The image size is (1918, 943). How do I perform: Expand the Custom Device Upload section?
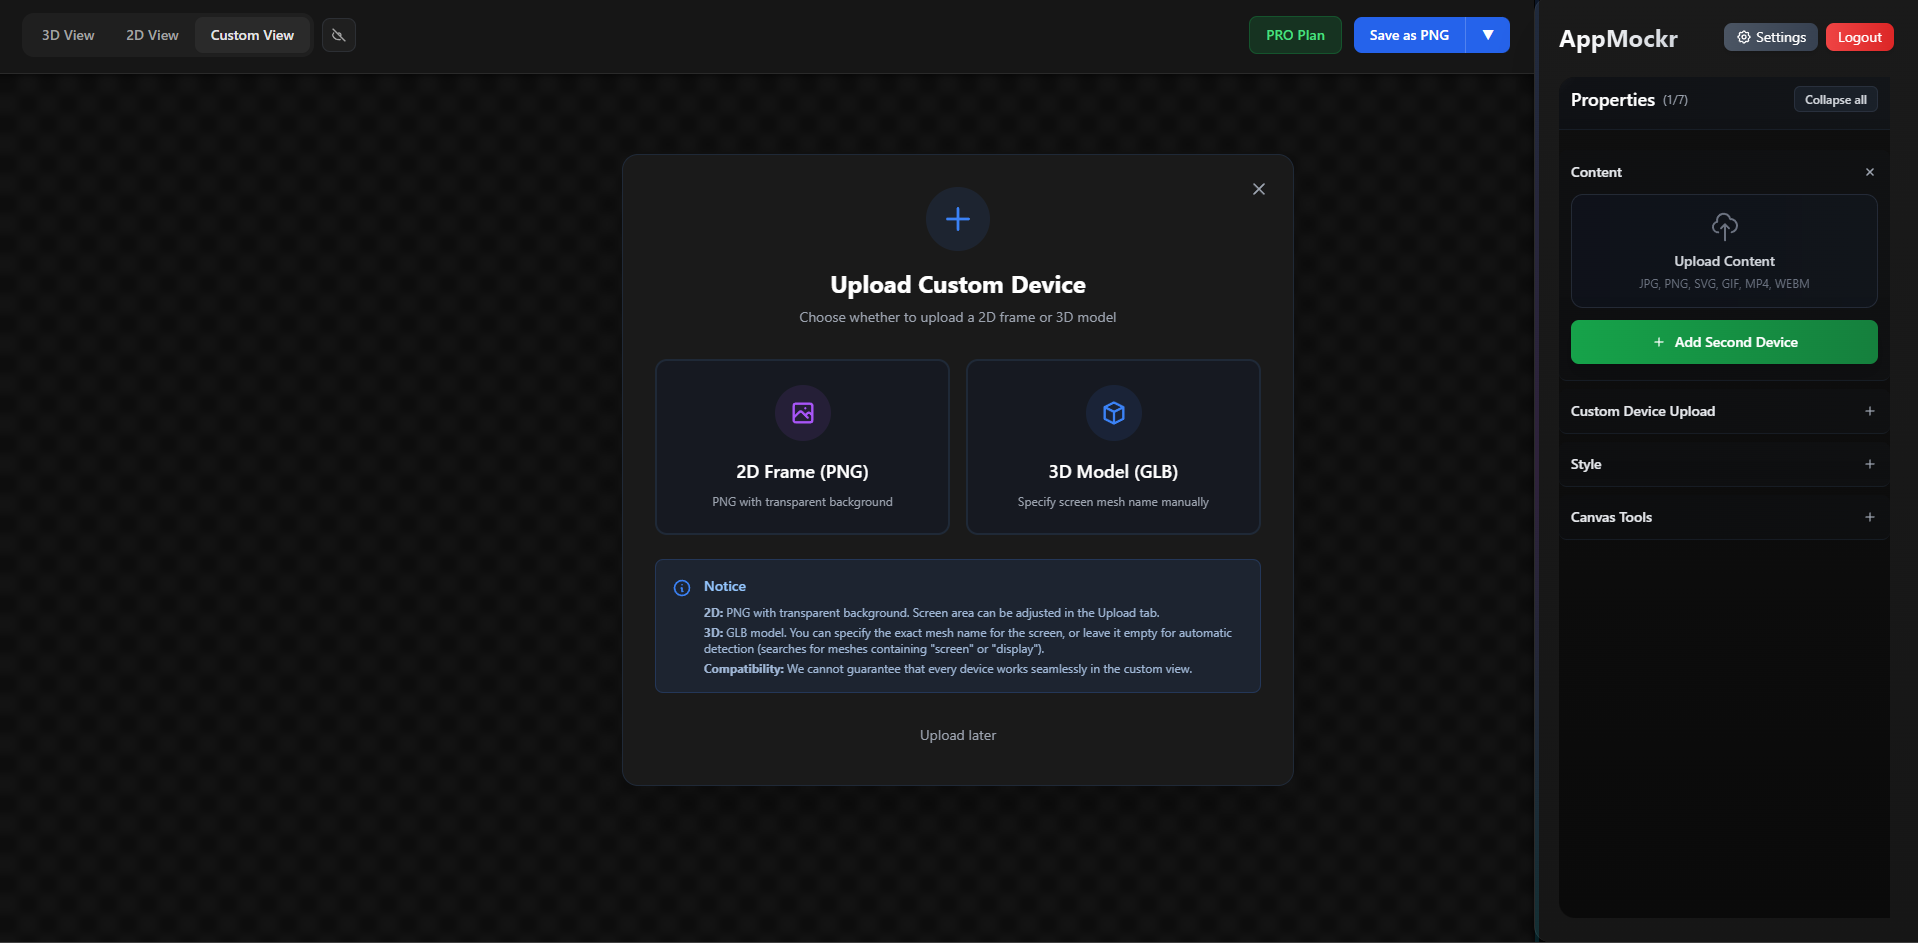pos(1869,410)
